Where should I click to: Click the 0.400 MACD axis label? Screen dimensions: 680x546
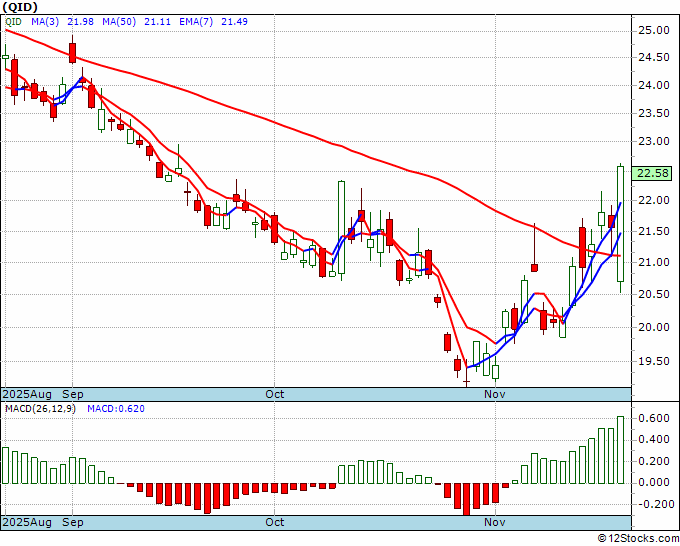654,440
